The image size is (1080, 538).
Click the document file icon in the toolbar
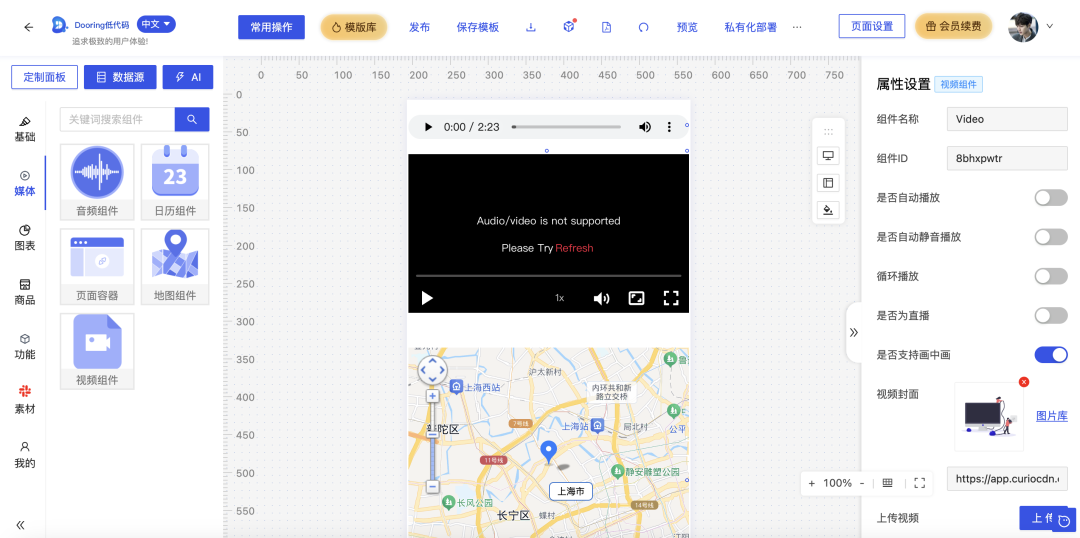pos(606,28)
